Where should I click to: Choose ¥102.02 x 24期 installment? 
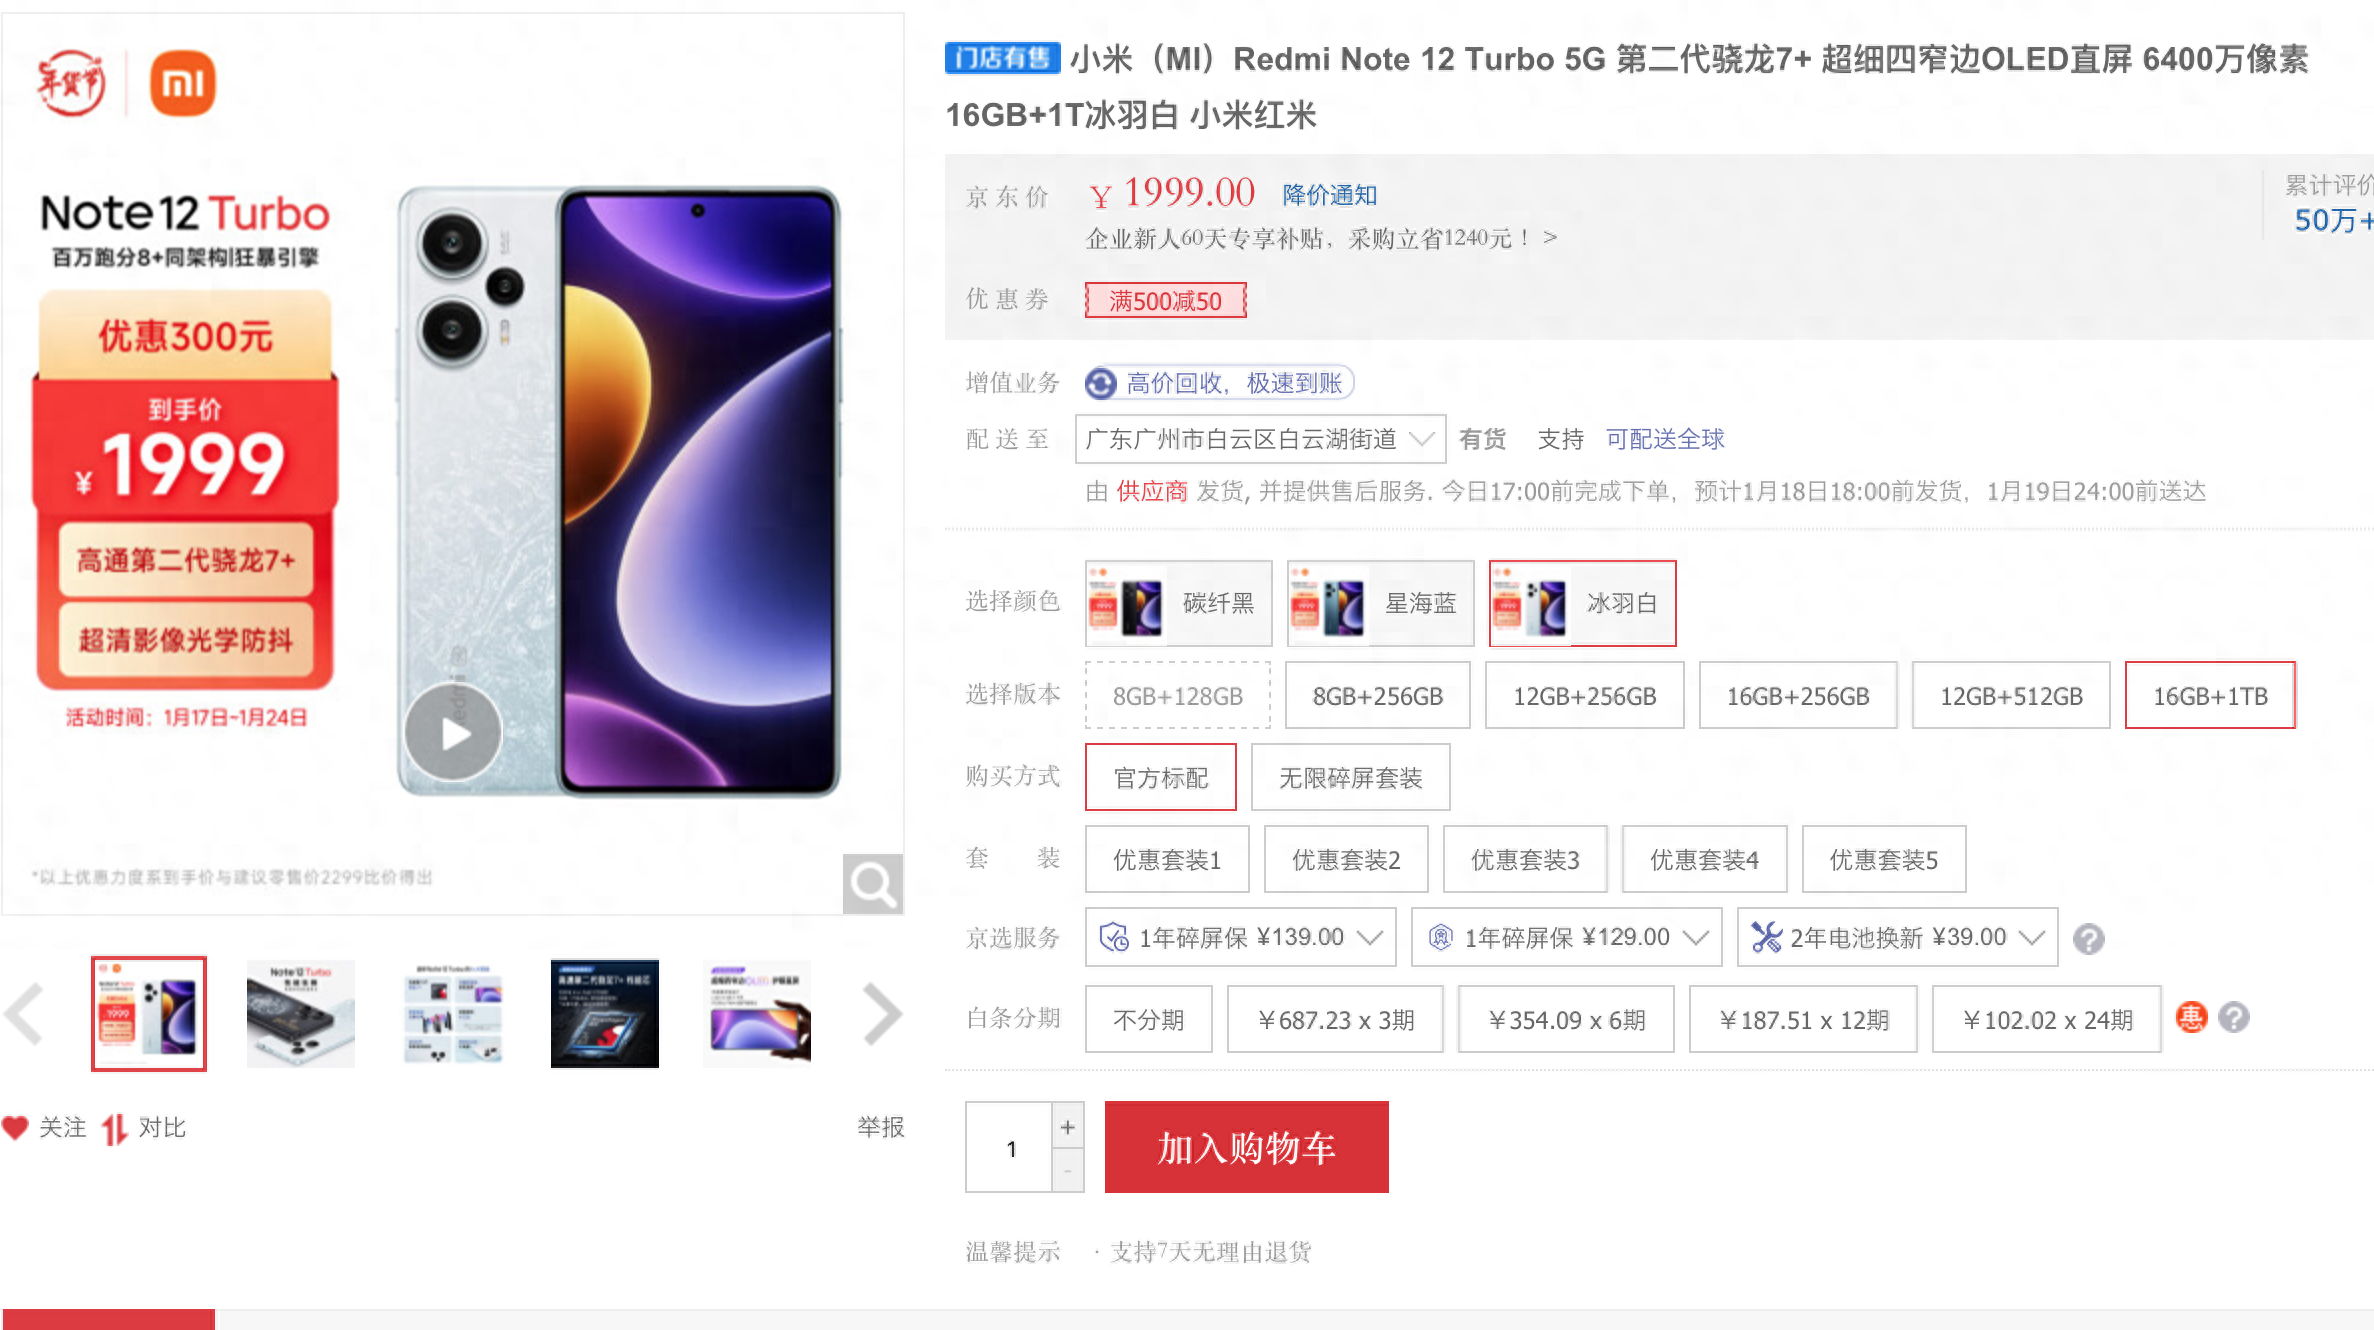click(x=2047, y=1019)
